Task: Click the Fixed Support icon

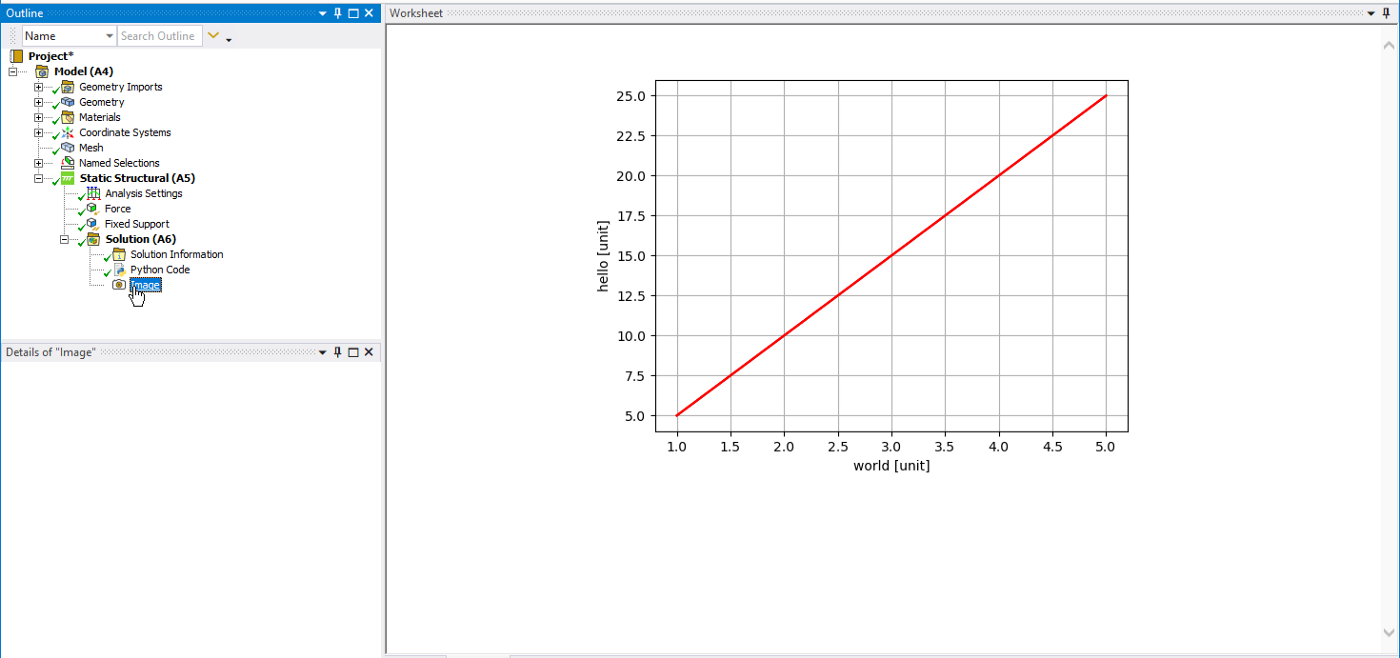Action: 94,224
